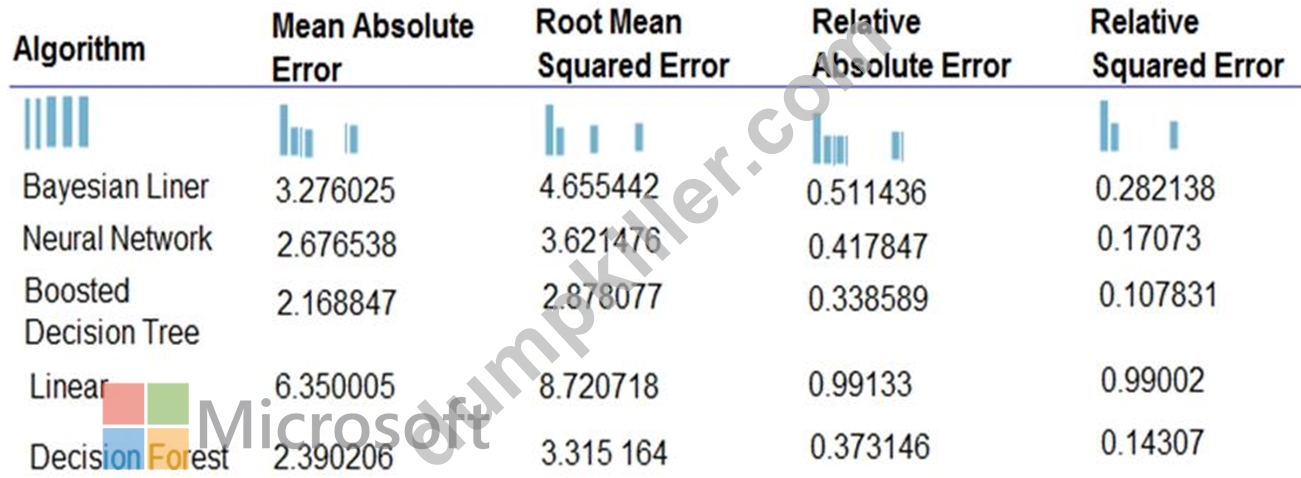Select the Neural Network row label
This screenshot has height=478, width=1301.
click(x=118, y=239)
